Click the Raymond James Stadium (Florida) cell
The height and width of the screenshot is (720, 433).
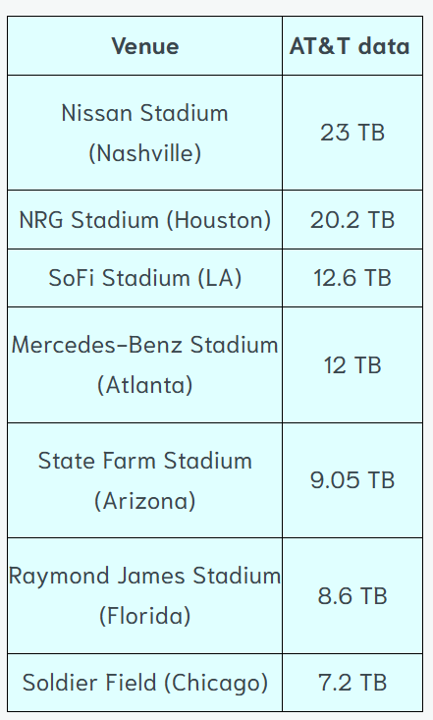point(145,596)
